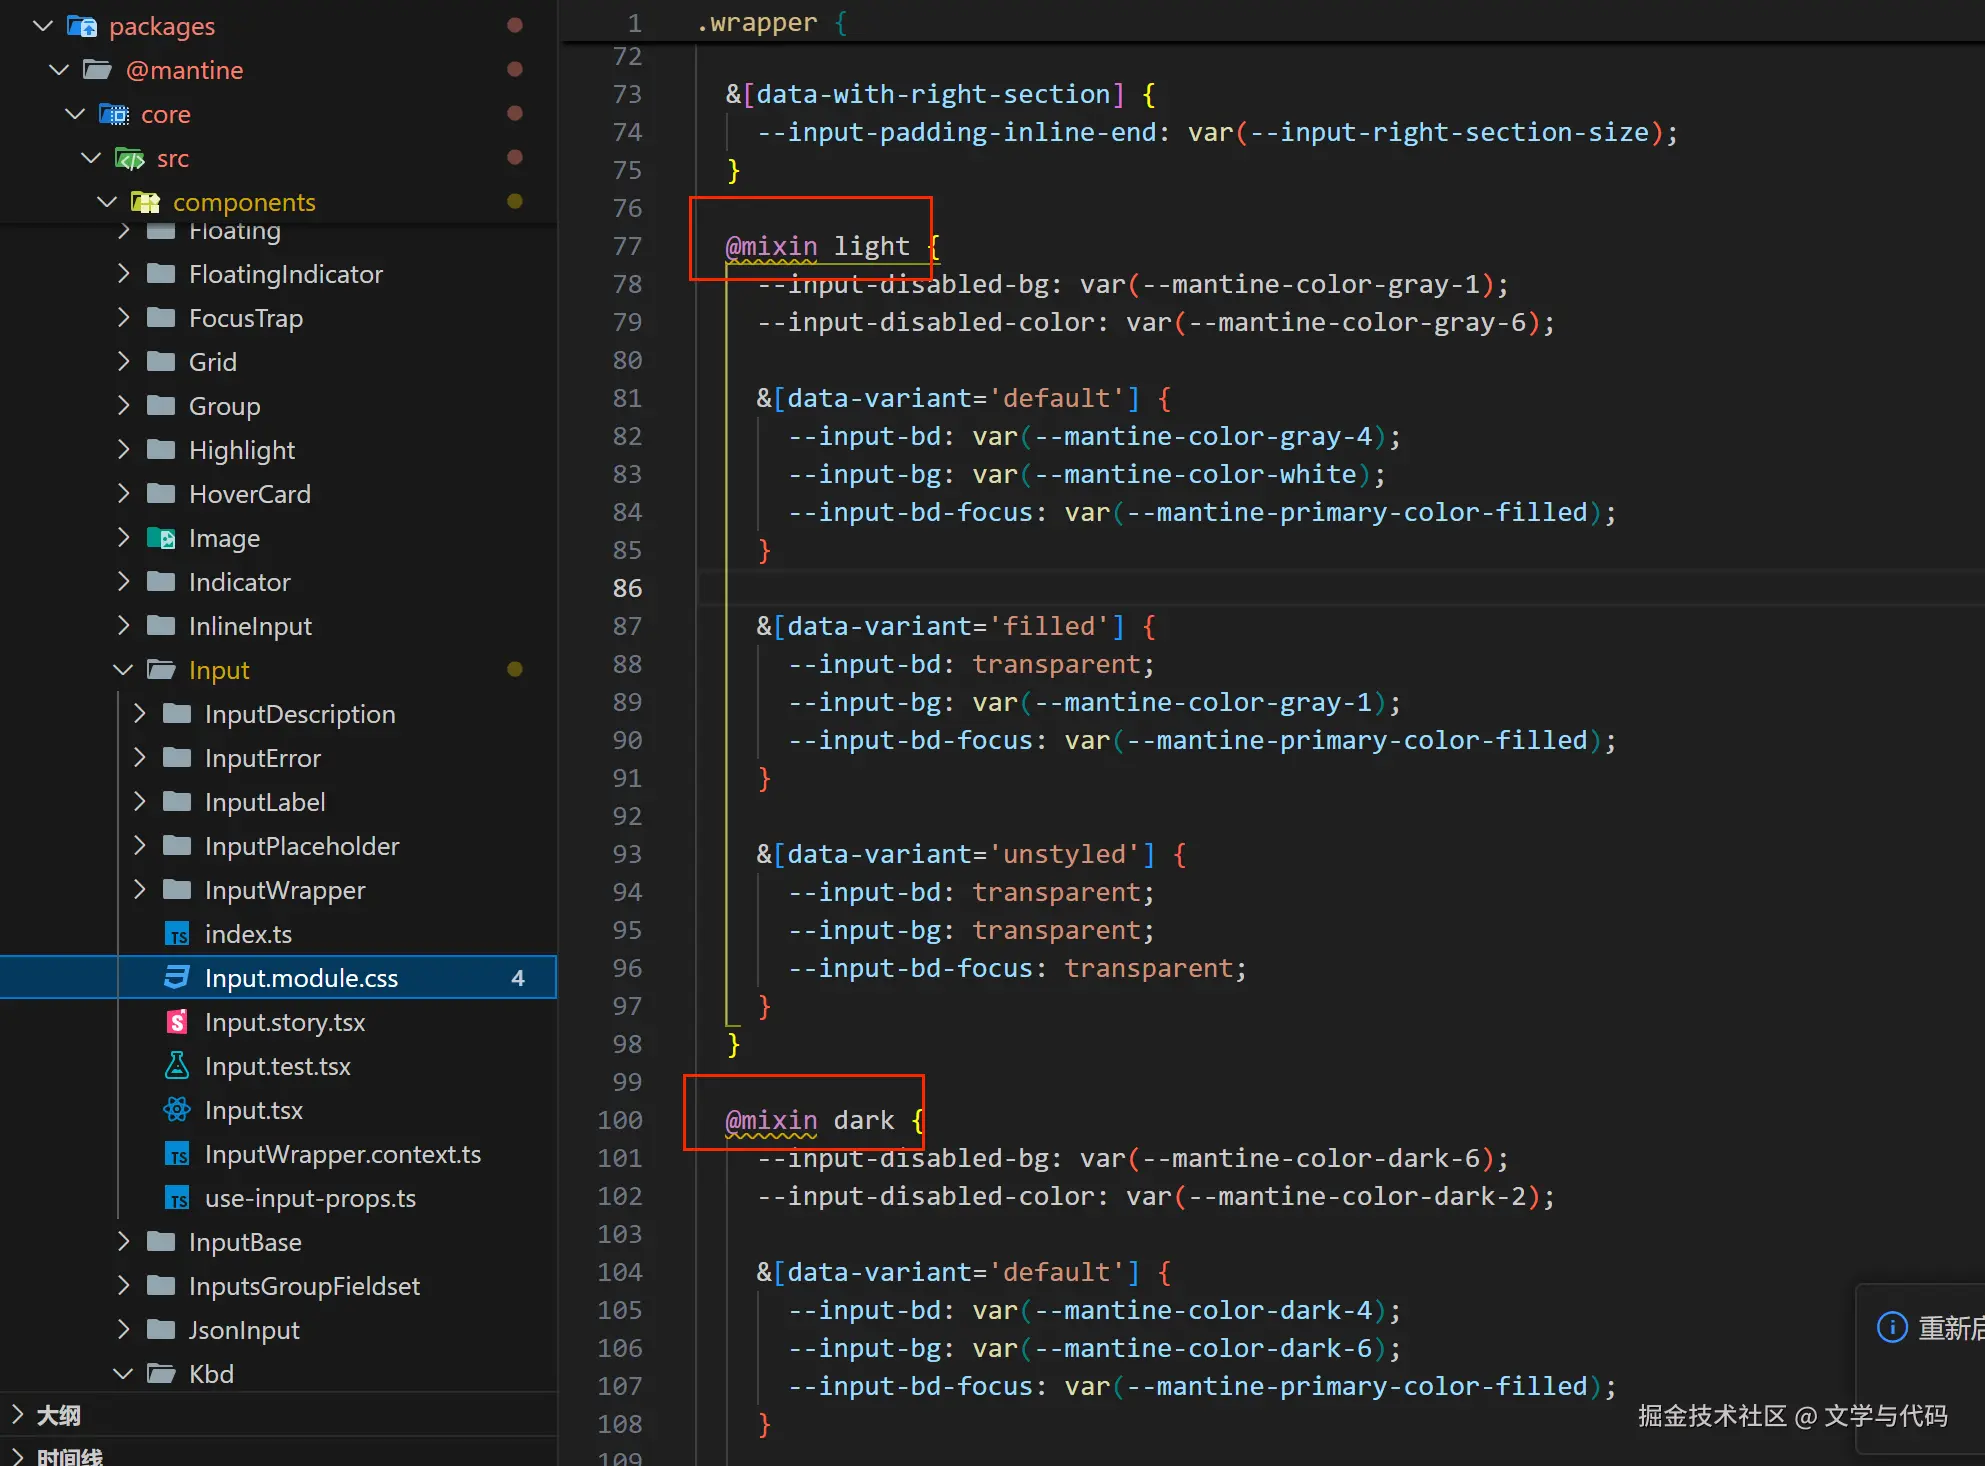Collapse the packages root folder
Viewport: 1985px width, 1466px height.
tap(43, 26)
